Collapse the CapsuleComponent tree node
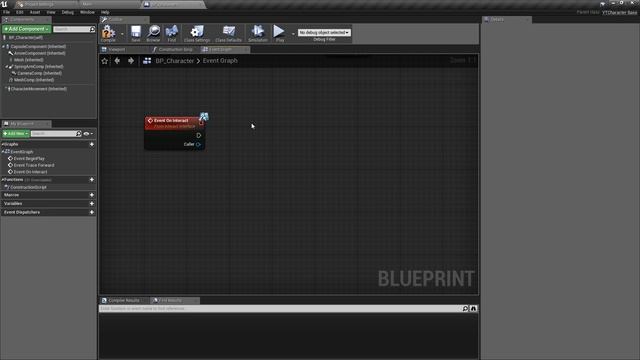This screenshot has height=360, width=640. click(x=4, y=47)
